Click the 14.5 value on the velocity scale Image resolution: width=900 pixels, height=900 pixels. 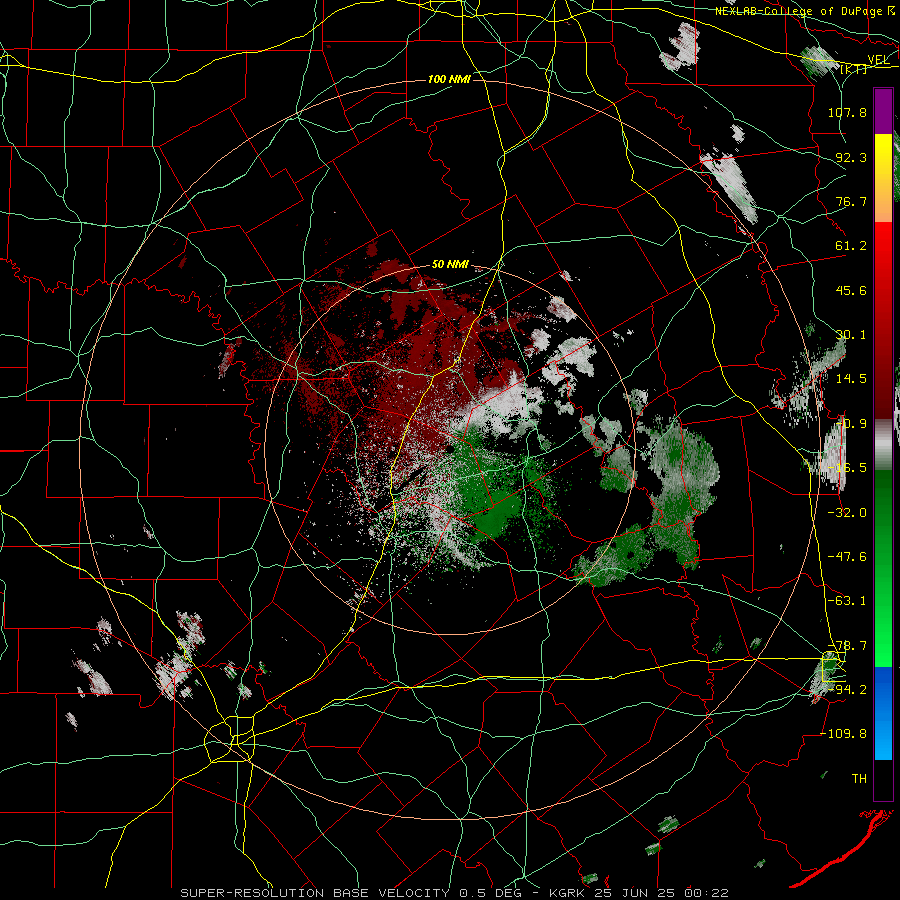851,379
